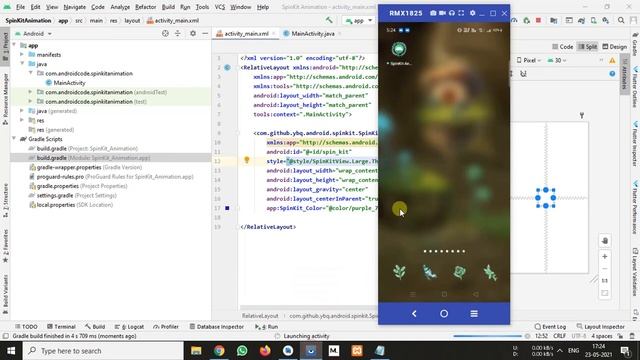Click the zoom in plus button in design
This screenshot has height=360, width=640.
(x=604, y=257)
